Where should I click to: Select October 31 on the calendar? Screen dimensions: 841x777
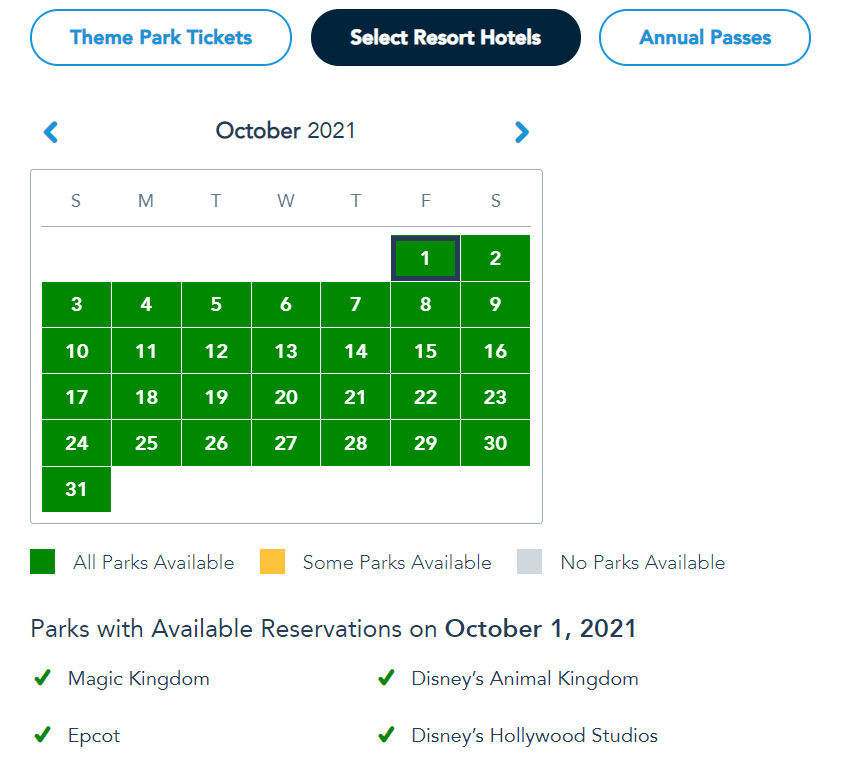[x=77, y=489]
